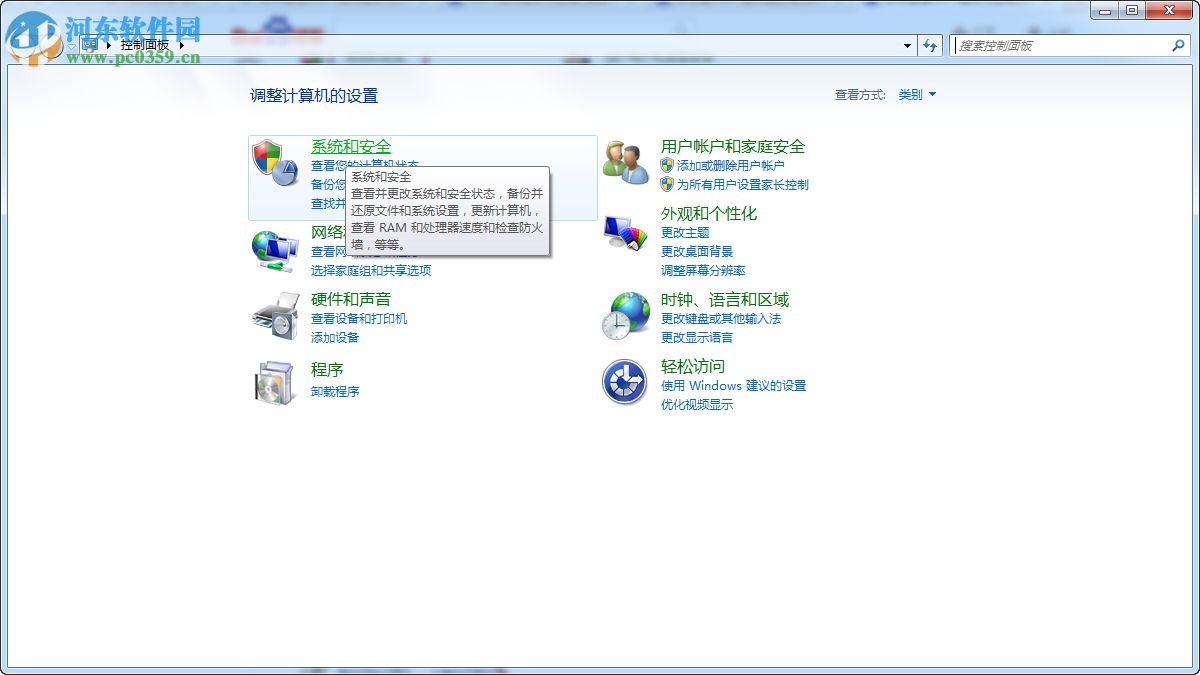Click the refresh button next to address bar
1200x675 pixels.
click(930, 45)
